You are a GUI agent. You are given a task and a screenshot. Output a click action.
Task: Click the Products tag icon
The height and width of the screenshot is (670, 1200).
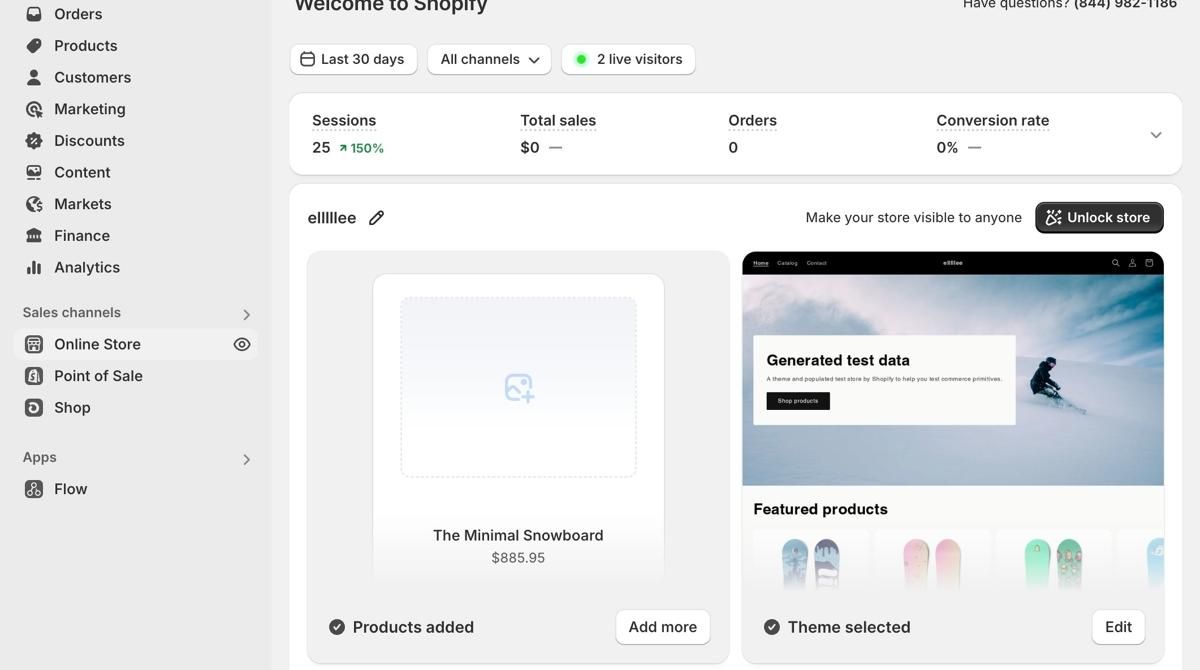(x=34, y=46)
